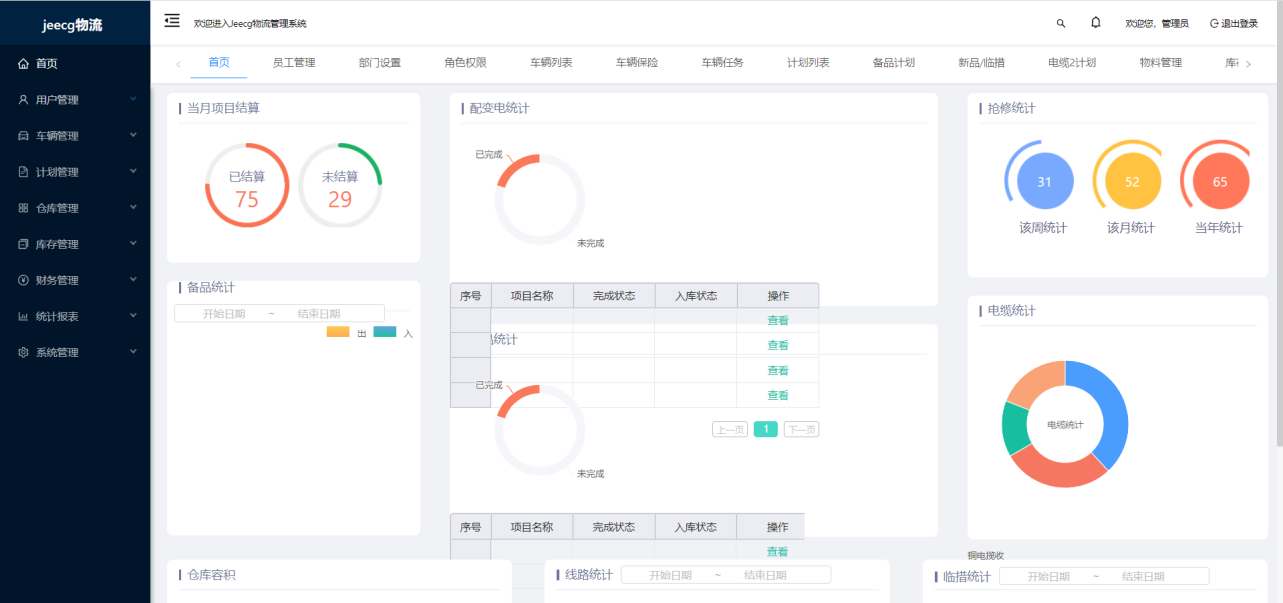Click the green segment of 电缆统计 donut
The image size is (1283, 603).
1016,428
